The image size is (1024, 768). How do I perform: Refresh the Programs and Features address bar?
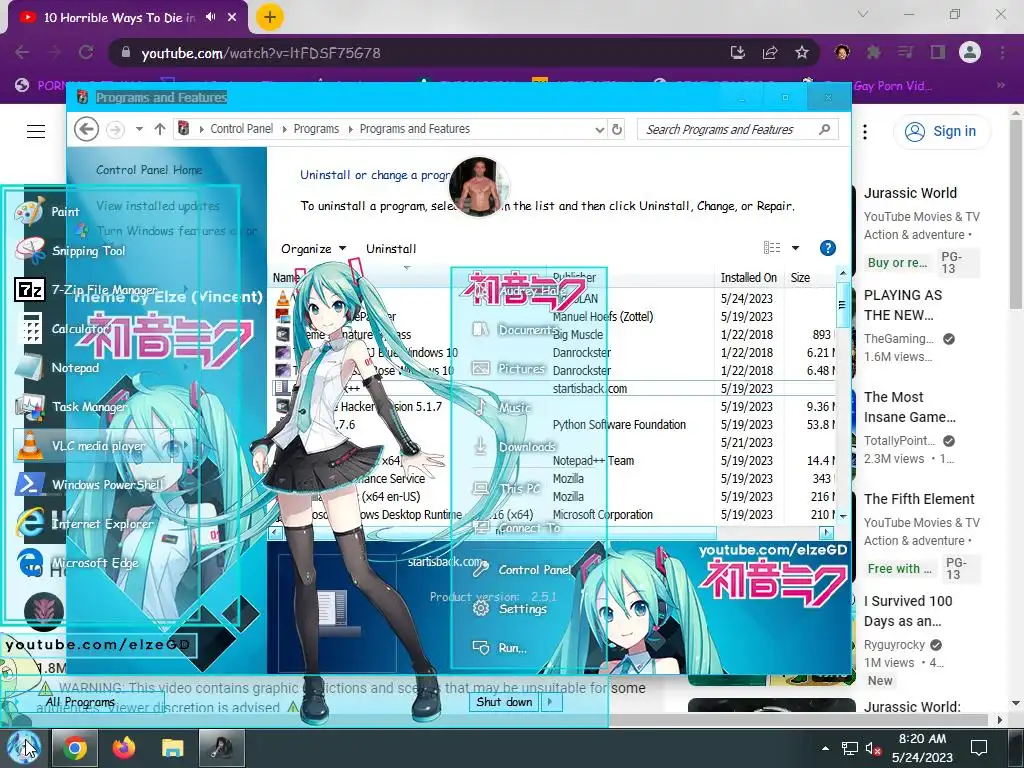pos(616,129)
